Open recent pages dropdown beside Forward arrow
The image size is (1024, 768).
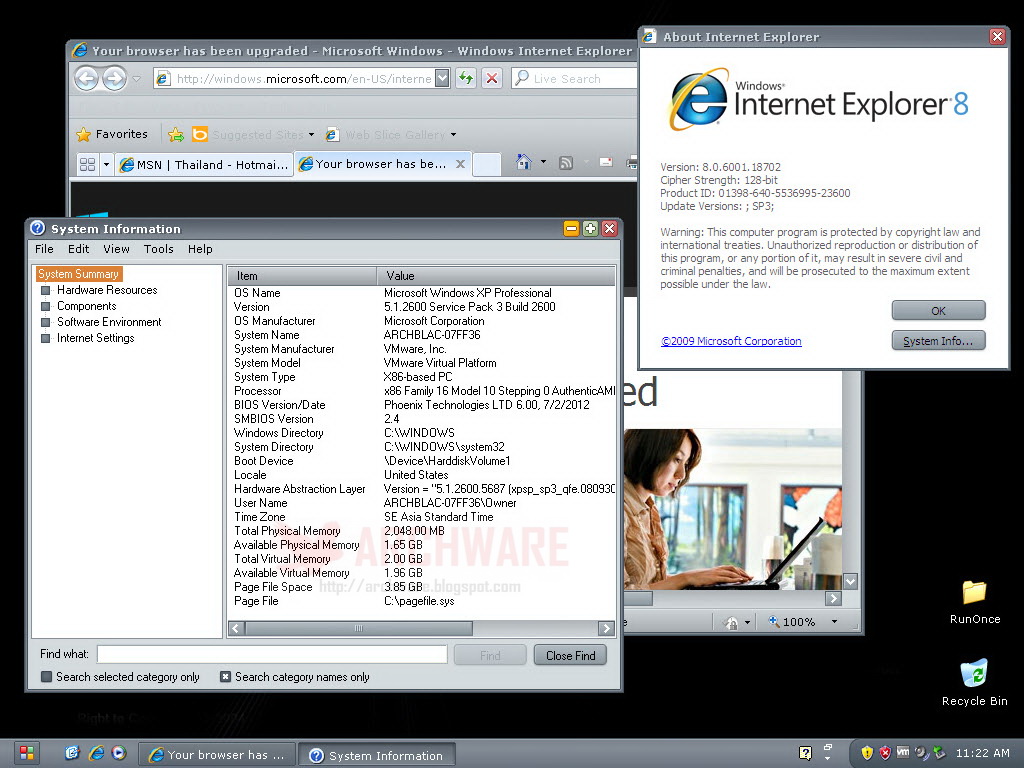pyautogui.click(x=136, y=79)
